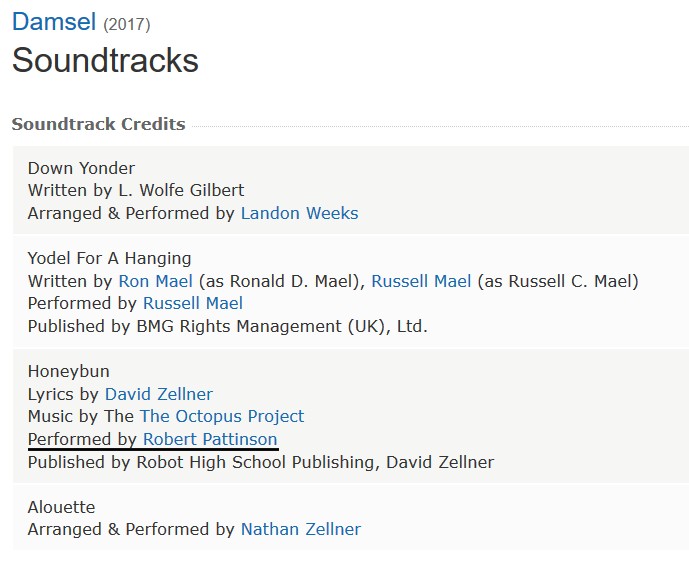
Task: Open the underlined Robert Pattinson link
Action: click(210, 439)
